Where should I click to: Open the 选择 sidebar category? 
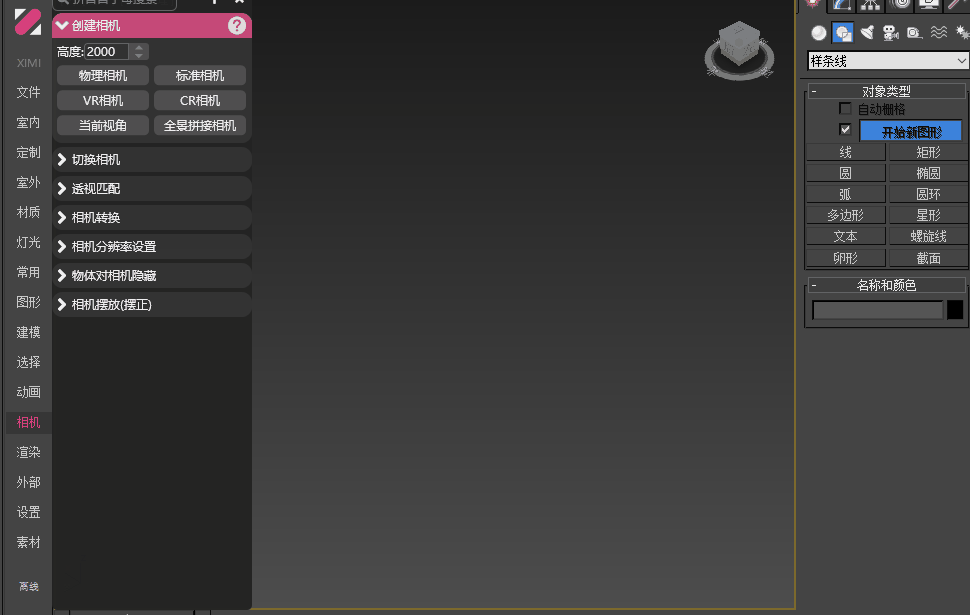(x=28, y=362)
